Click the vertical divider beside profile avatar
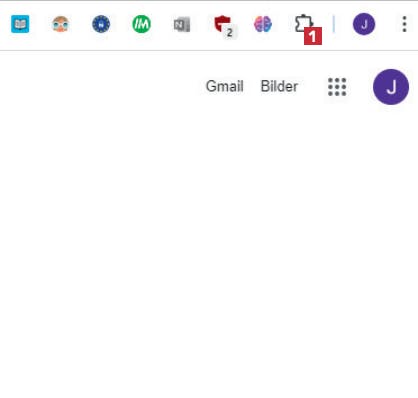418x398 pixels. (333, 24)
